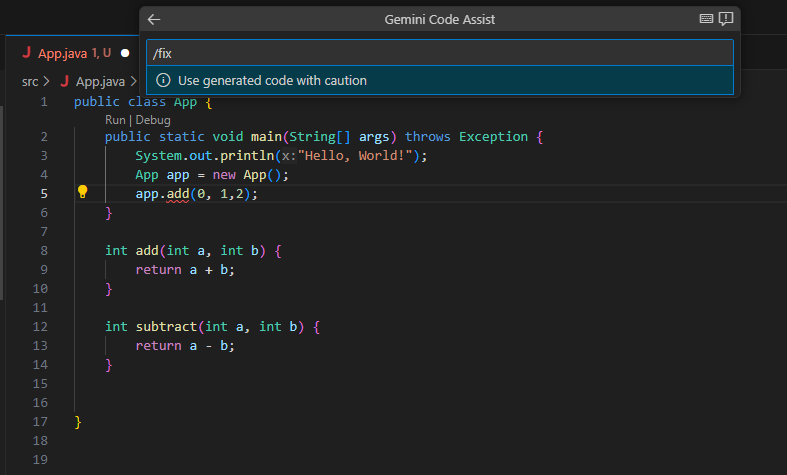
Task: Click 'App.java' in the breadcrumb path
Action: pyautogui.click(x=100, y=81)
